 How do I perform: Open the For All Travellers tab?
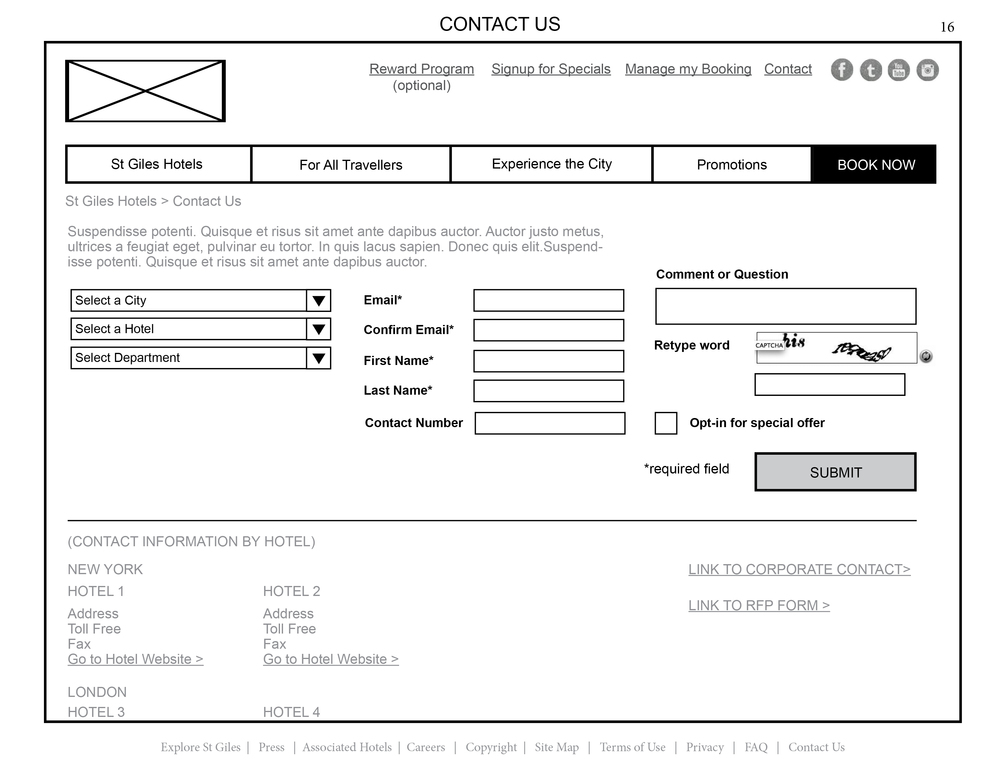[351, 165]
